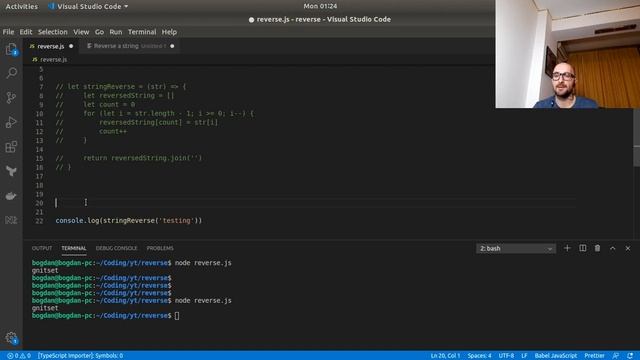The image size is (640, 360).
Task: Open the Source Control view
Action: click(11, 98)
